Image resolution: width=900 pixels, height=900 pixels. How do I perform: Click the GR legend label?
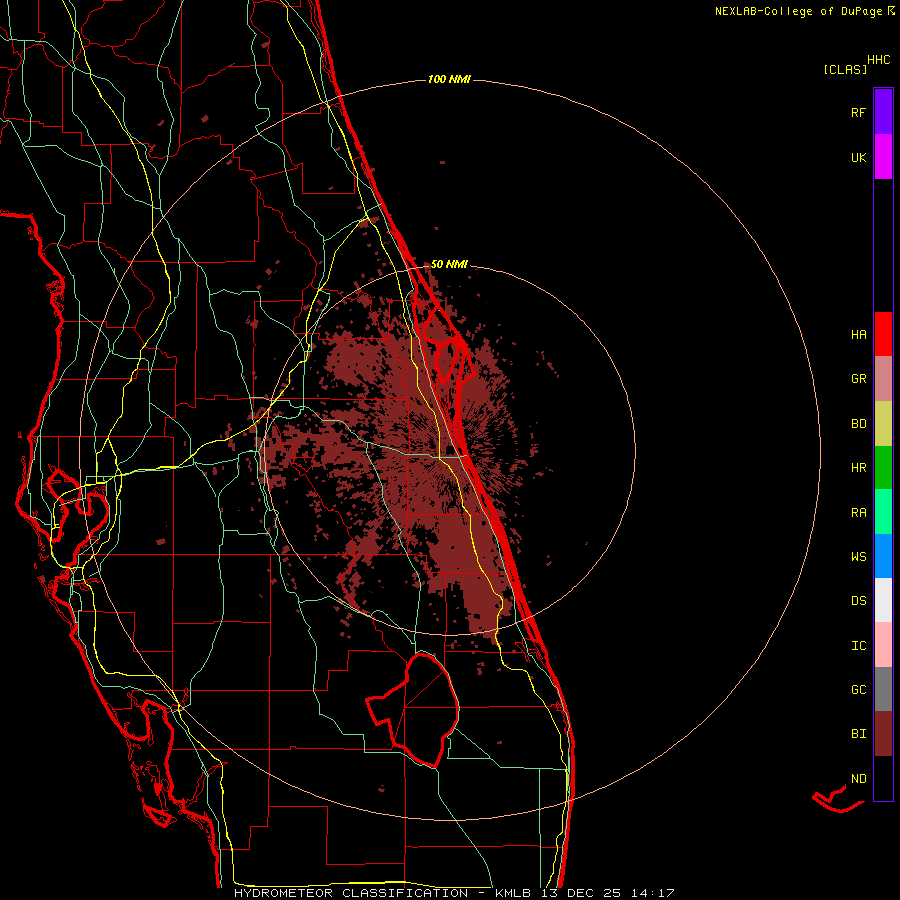point(858,379)
